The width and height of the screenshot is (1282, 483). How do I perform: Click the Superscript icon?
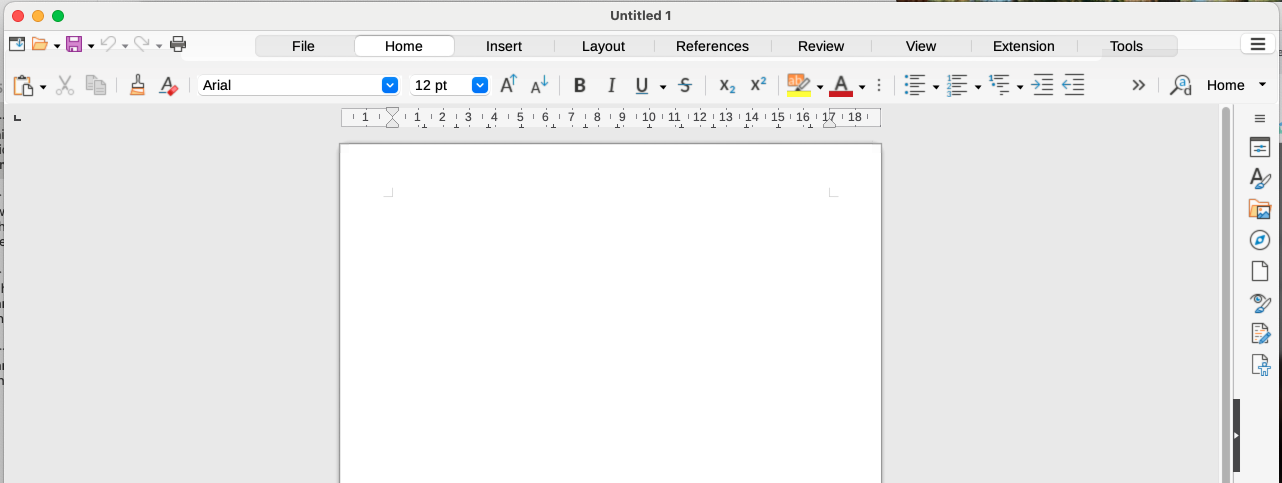(758, 86)
